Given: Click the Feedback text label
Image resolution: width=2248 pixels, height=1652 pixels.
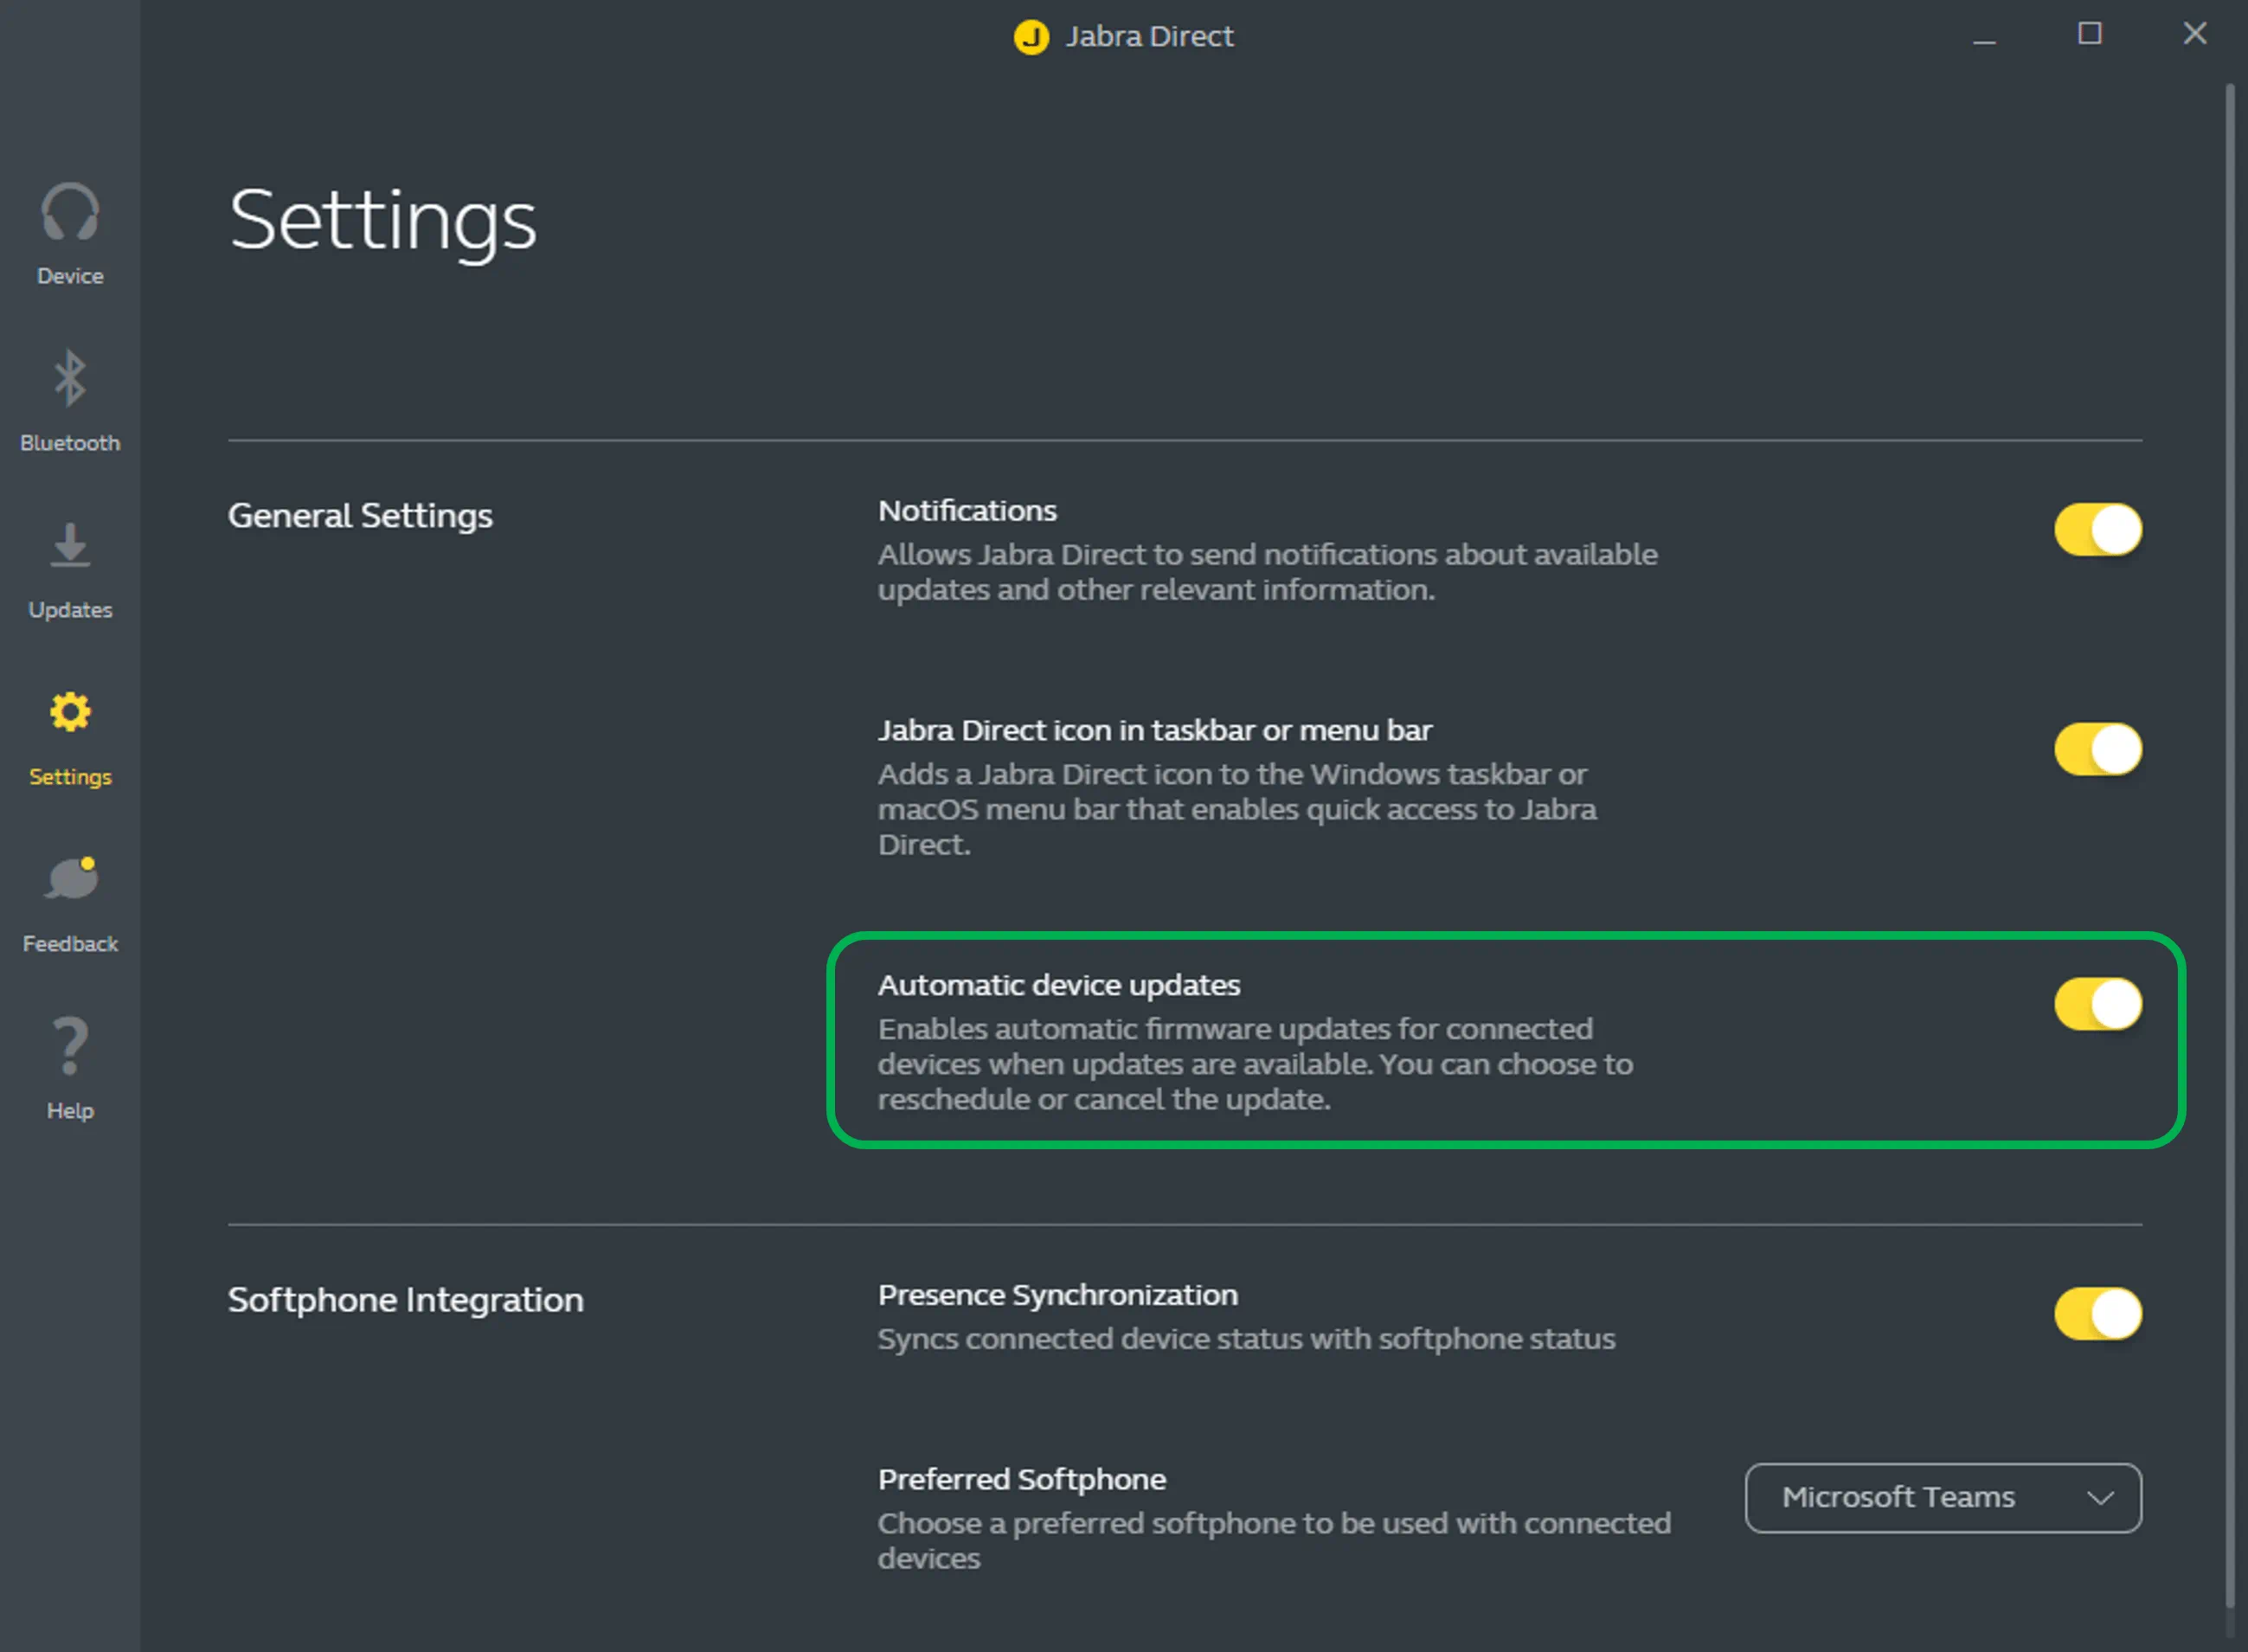Looking at the screenshot, I should click(x=70, y=944).
